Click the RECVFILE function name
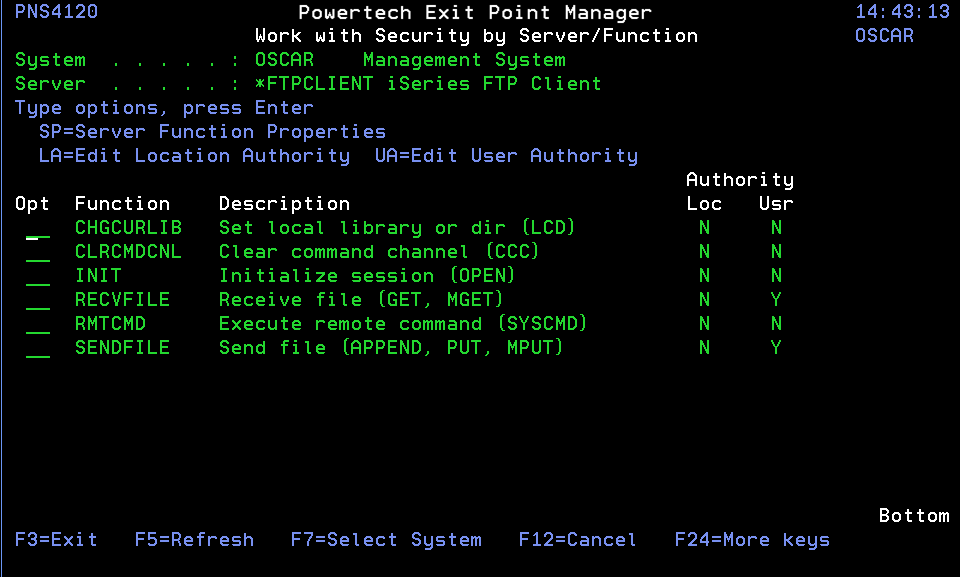This screenshot has height=577, width=960. pyautogui.click(x=122, y=300)
